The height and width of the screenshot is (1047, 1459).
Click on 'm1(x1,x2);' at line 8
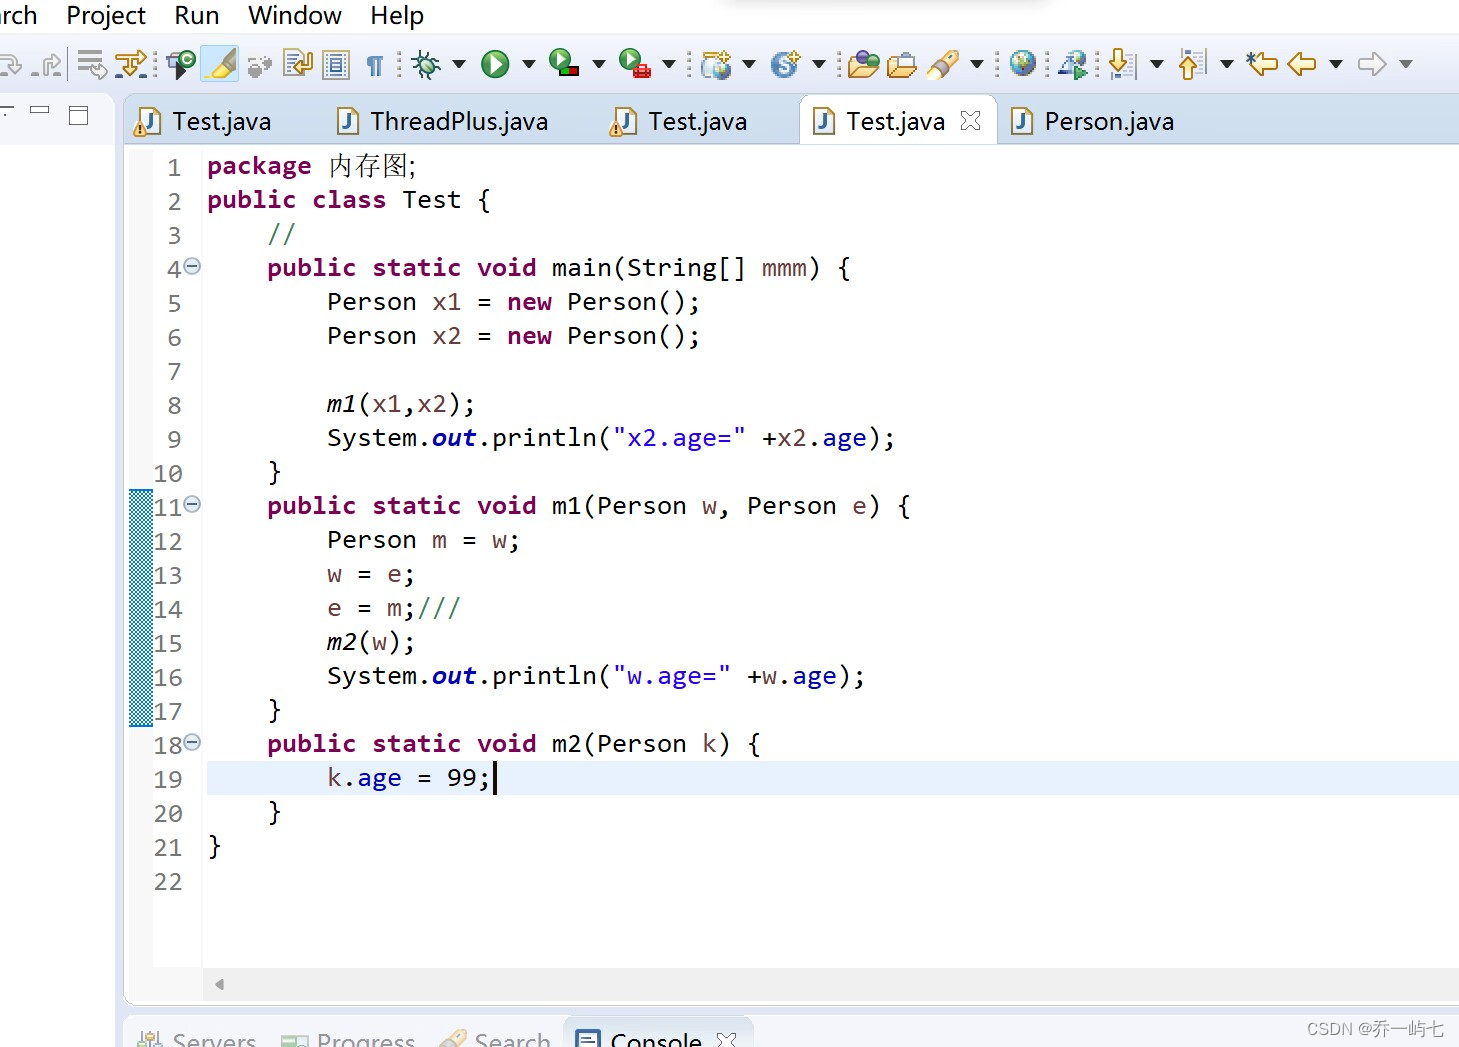(x=400, y=404)
